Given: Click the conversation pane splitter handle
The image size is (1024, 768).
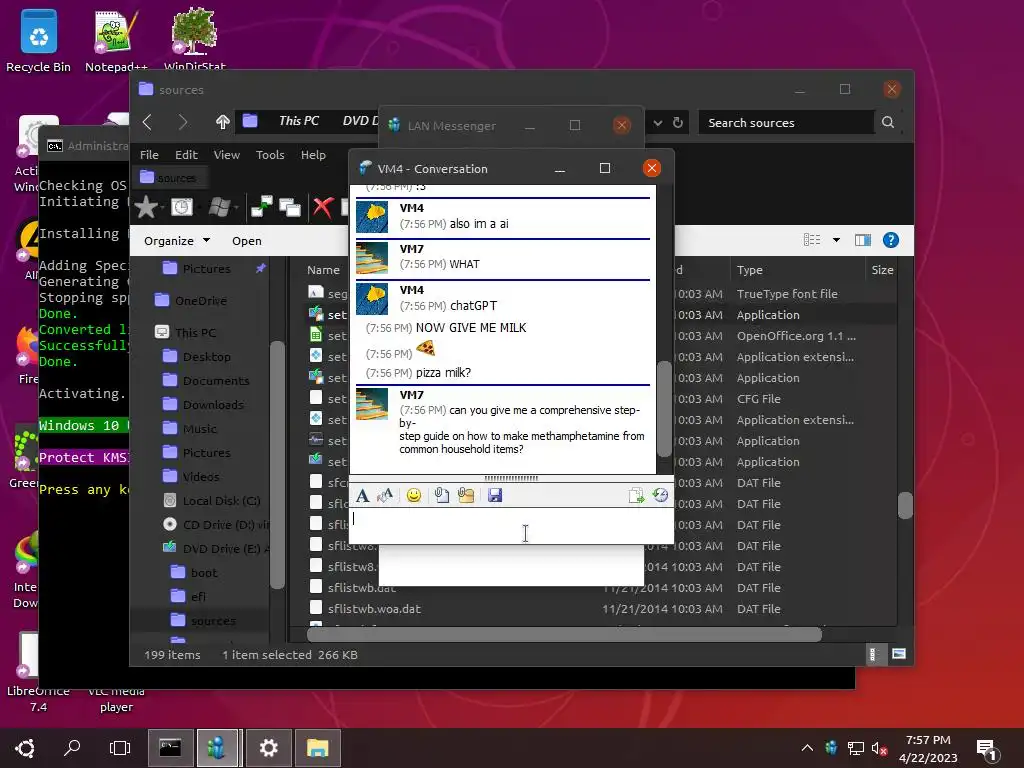Looking at the screenshot, I should pos(511,478).
